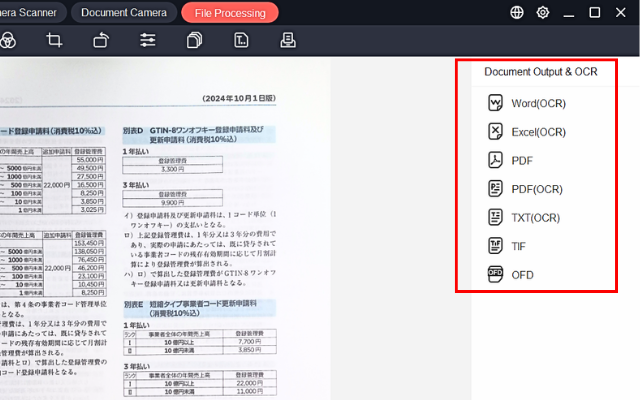Open the color filter tool

tap(8, 40)
